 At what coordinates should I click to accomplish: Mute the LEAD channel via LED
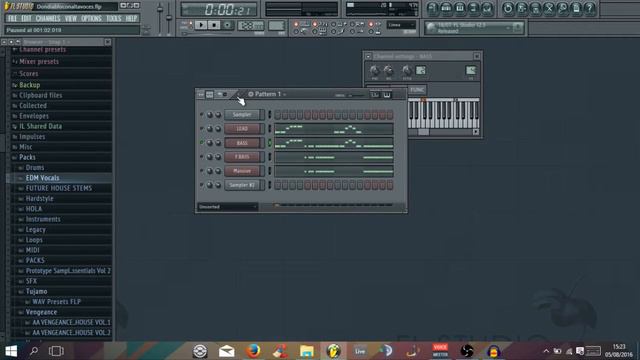[x=202, y=129]
